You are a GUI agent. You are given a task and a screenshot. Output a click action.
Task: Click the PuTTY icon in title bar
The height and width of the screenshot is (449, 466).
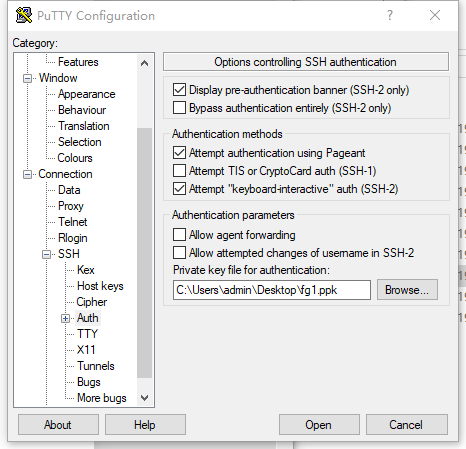tap(24, 15)
